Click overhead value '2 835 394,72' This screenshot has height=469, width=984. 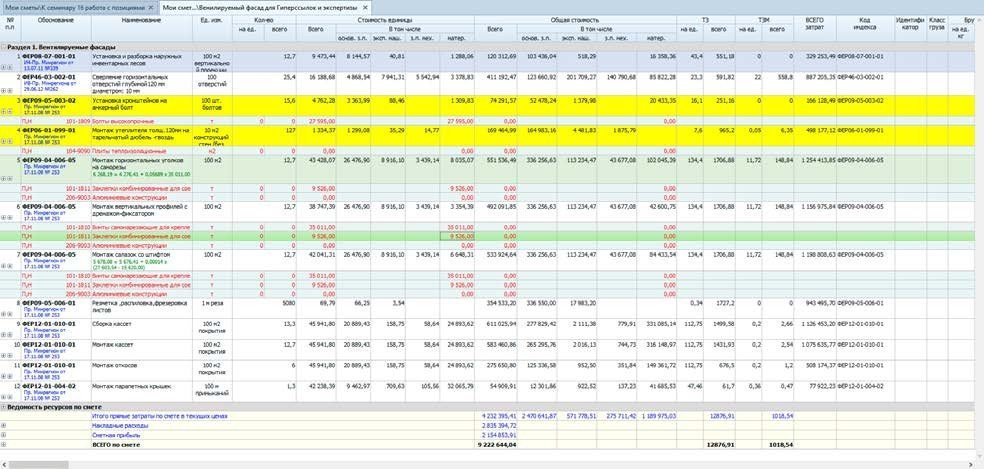pos(499,426)
